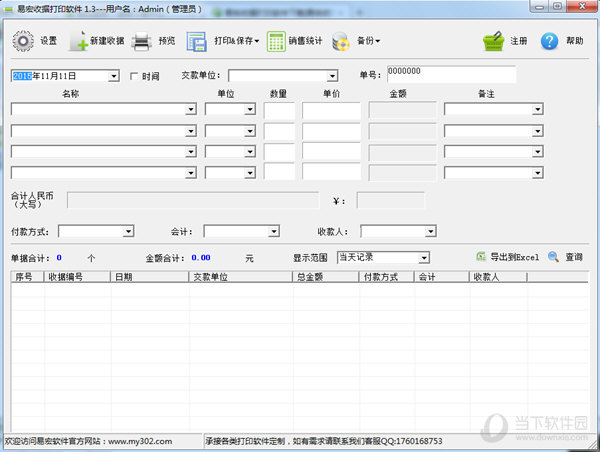Sort by 收据编号 column header
Viewport: 600px width, 452px height.
click(77, 277)
